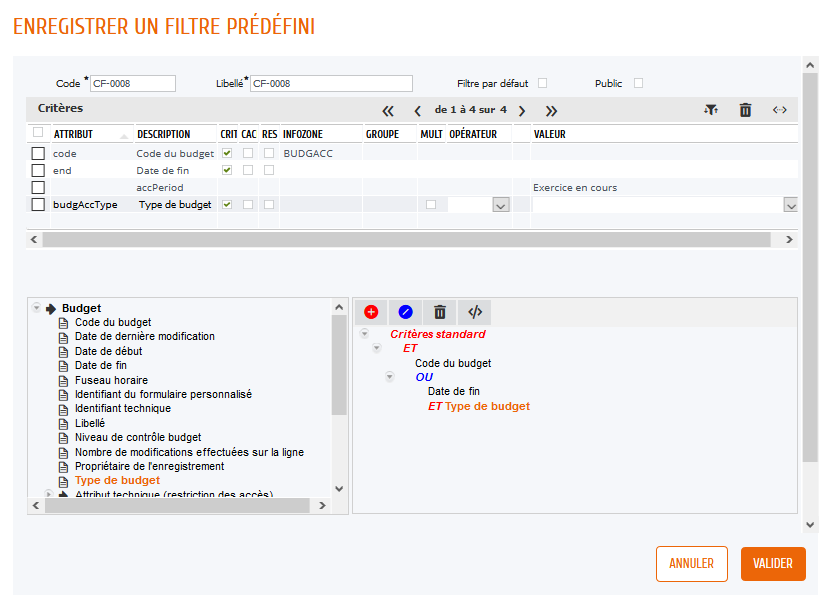Open the Valeur dropdown for budgAccType
821x608 pixels.
click(x=790, y=205)
